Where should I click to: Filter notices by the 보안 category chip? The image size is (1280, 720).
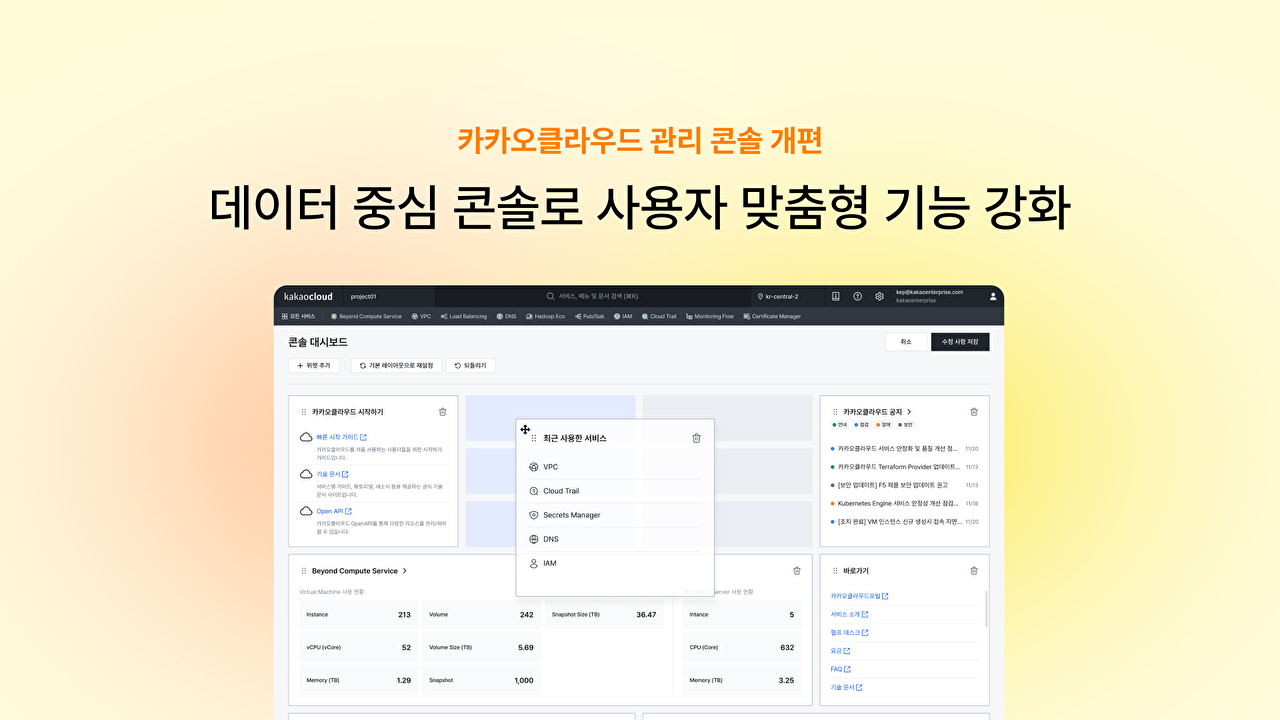[x=906, y=424]
